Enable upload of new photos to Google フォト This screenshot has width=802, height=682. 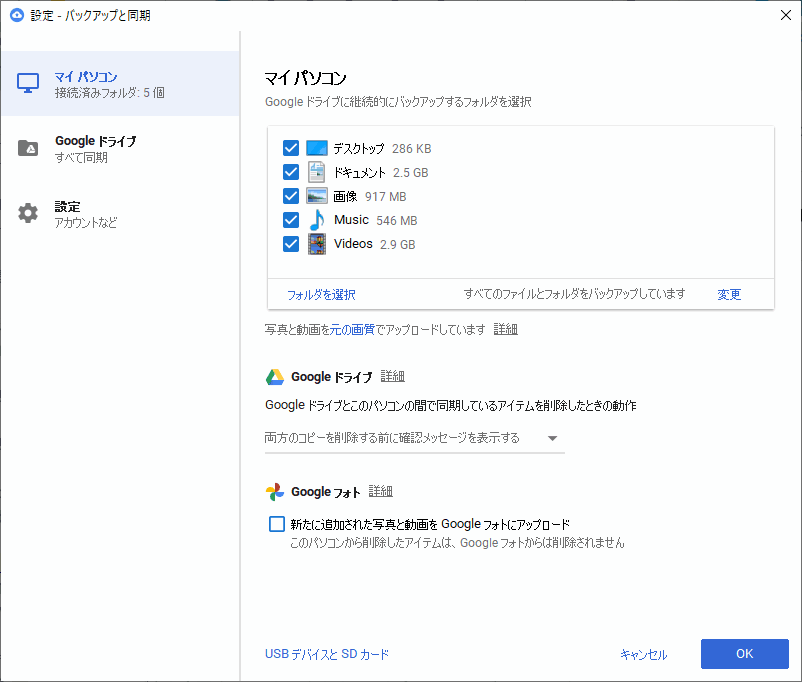[x=277, y=524]
